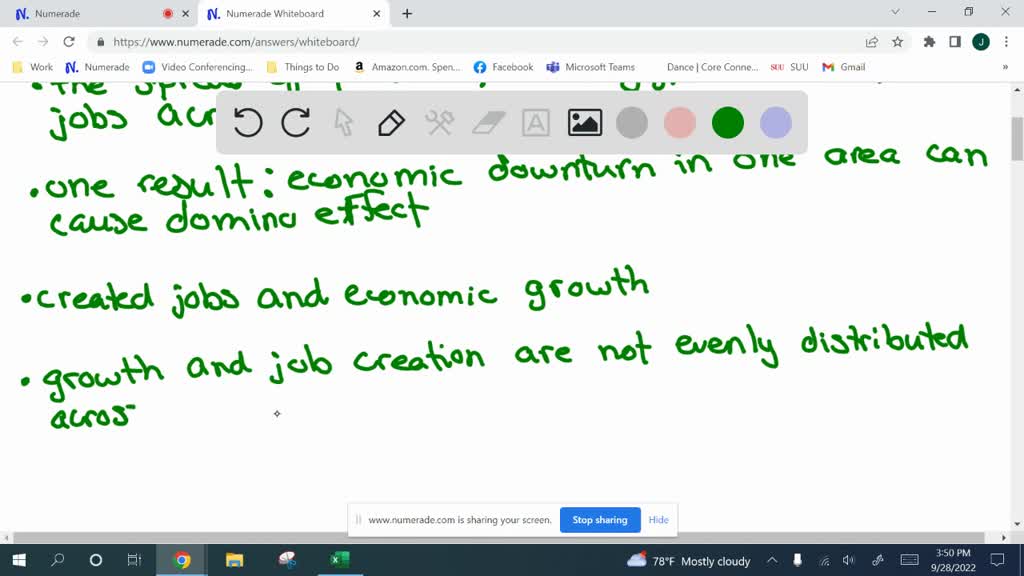Choose the gray color swatch
The image size is (1024, 576).
point(632,123)
